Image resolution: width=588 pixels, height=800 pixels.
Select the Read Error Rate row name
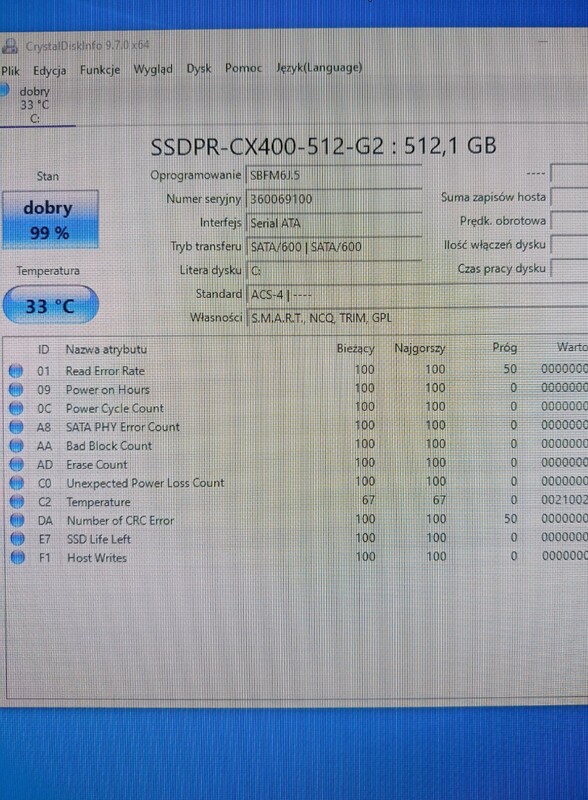pyautogui.click(x=105, y=371)
